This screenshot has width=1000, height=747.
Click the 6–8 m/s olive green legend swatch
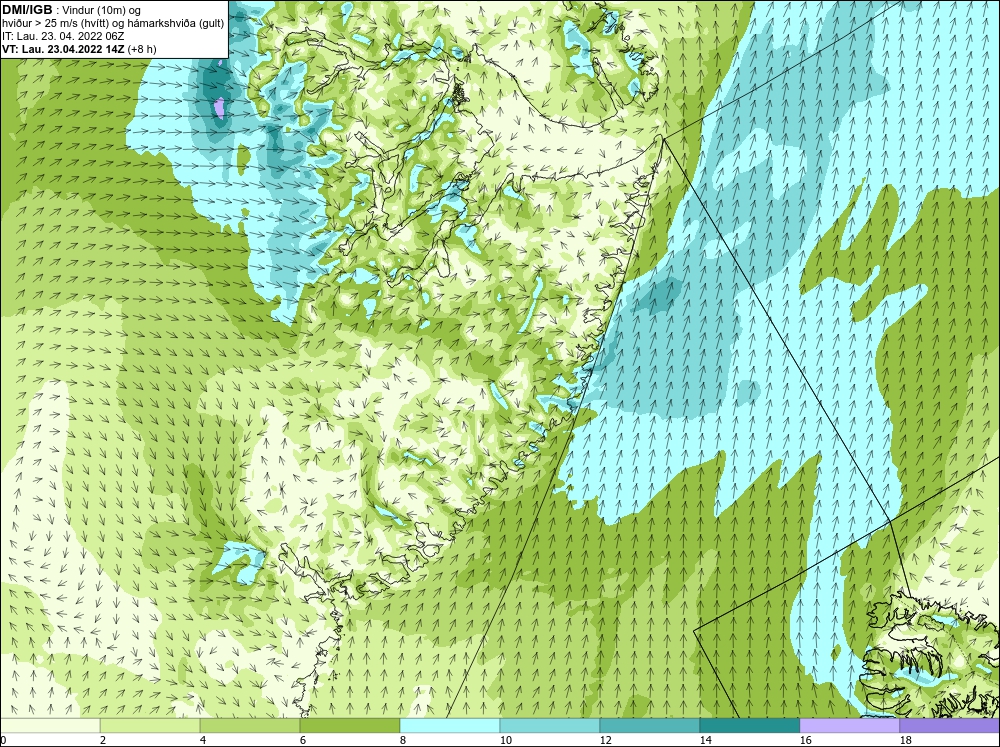coord(349,726)
